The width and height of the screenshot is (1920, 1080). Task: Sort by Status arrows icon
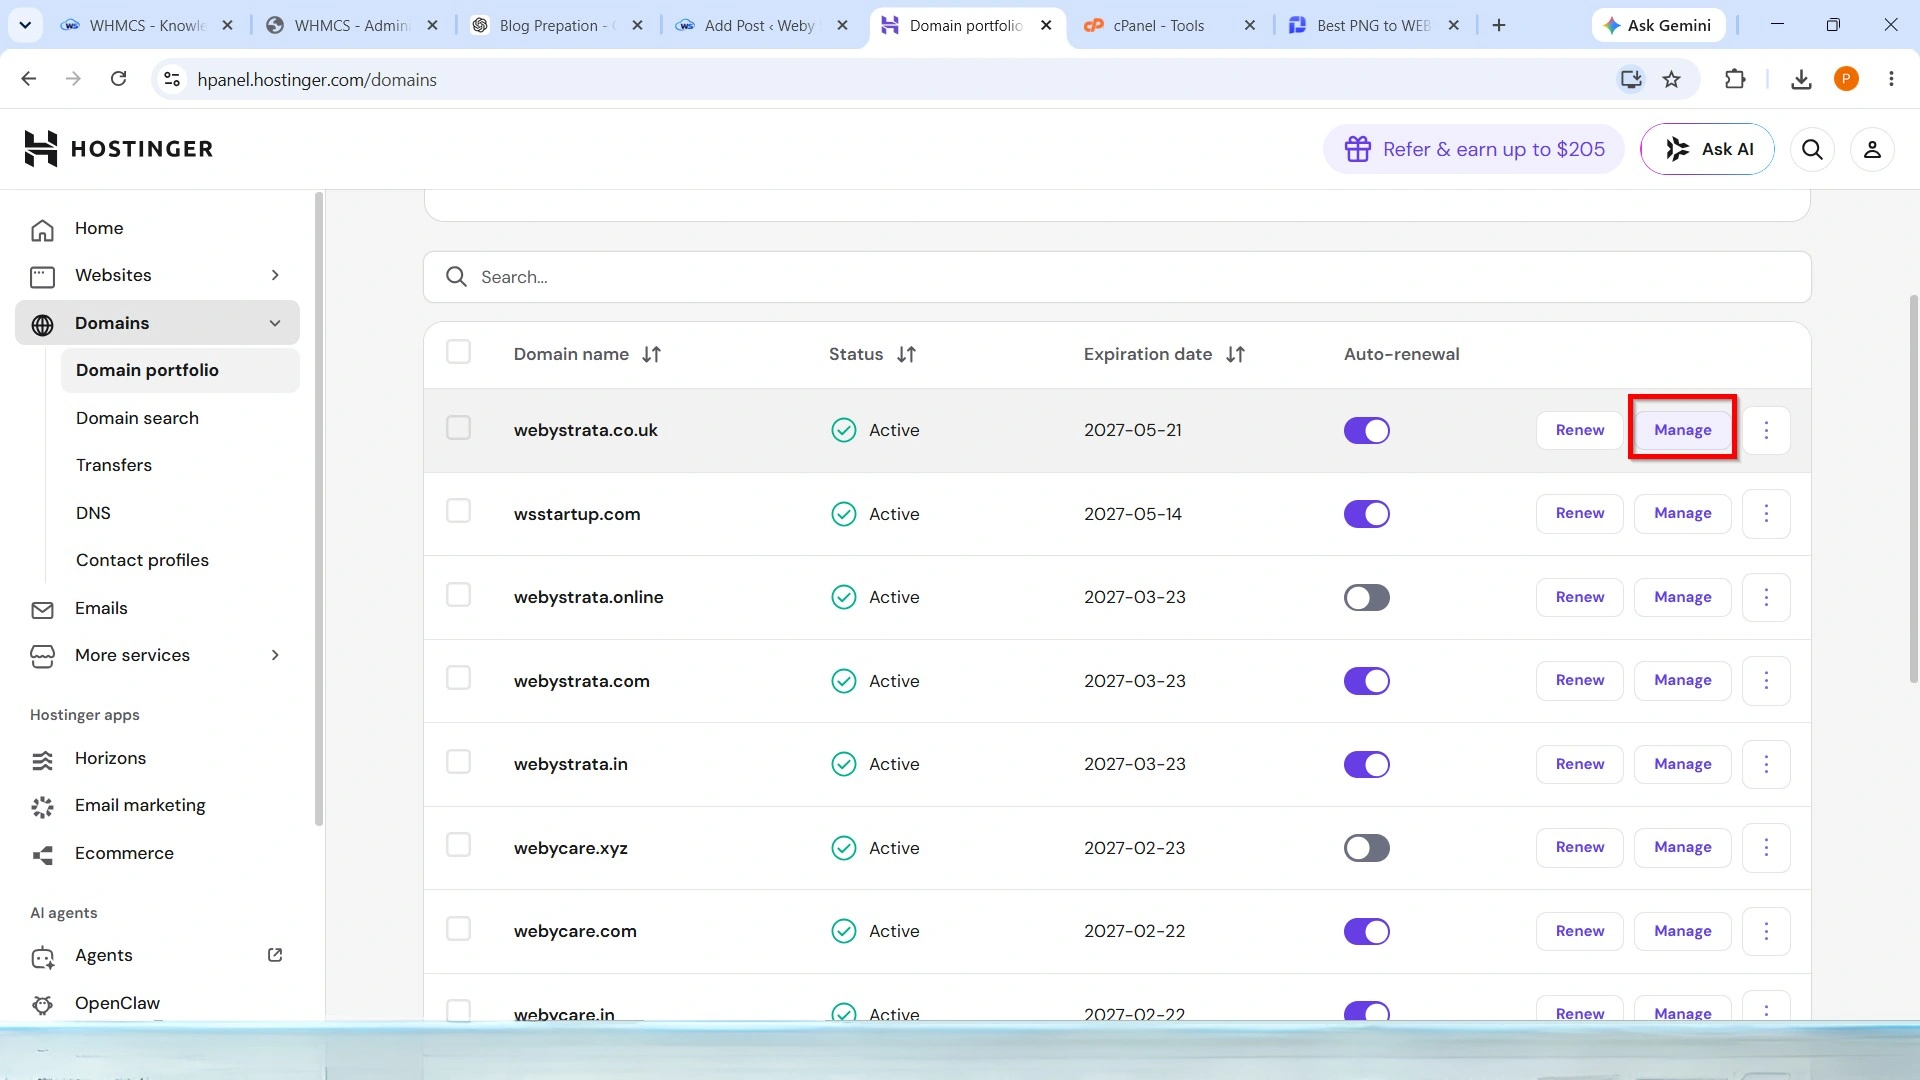[906, 354]
